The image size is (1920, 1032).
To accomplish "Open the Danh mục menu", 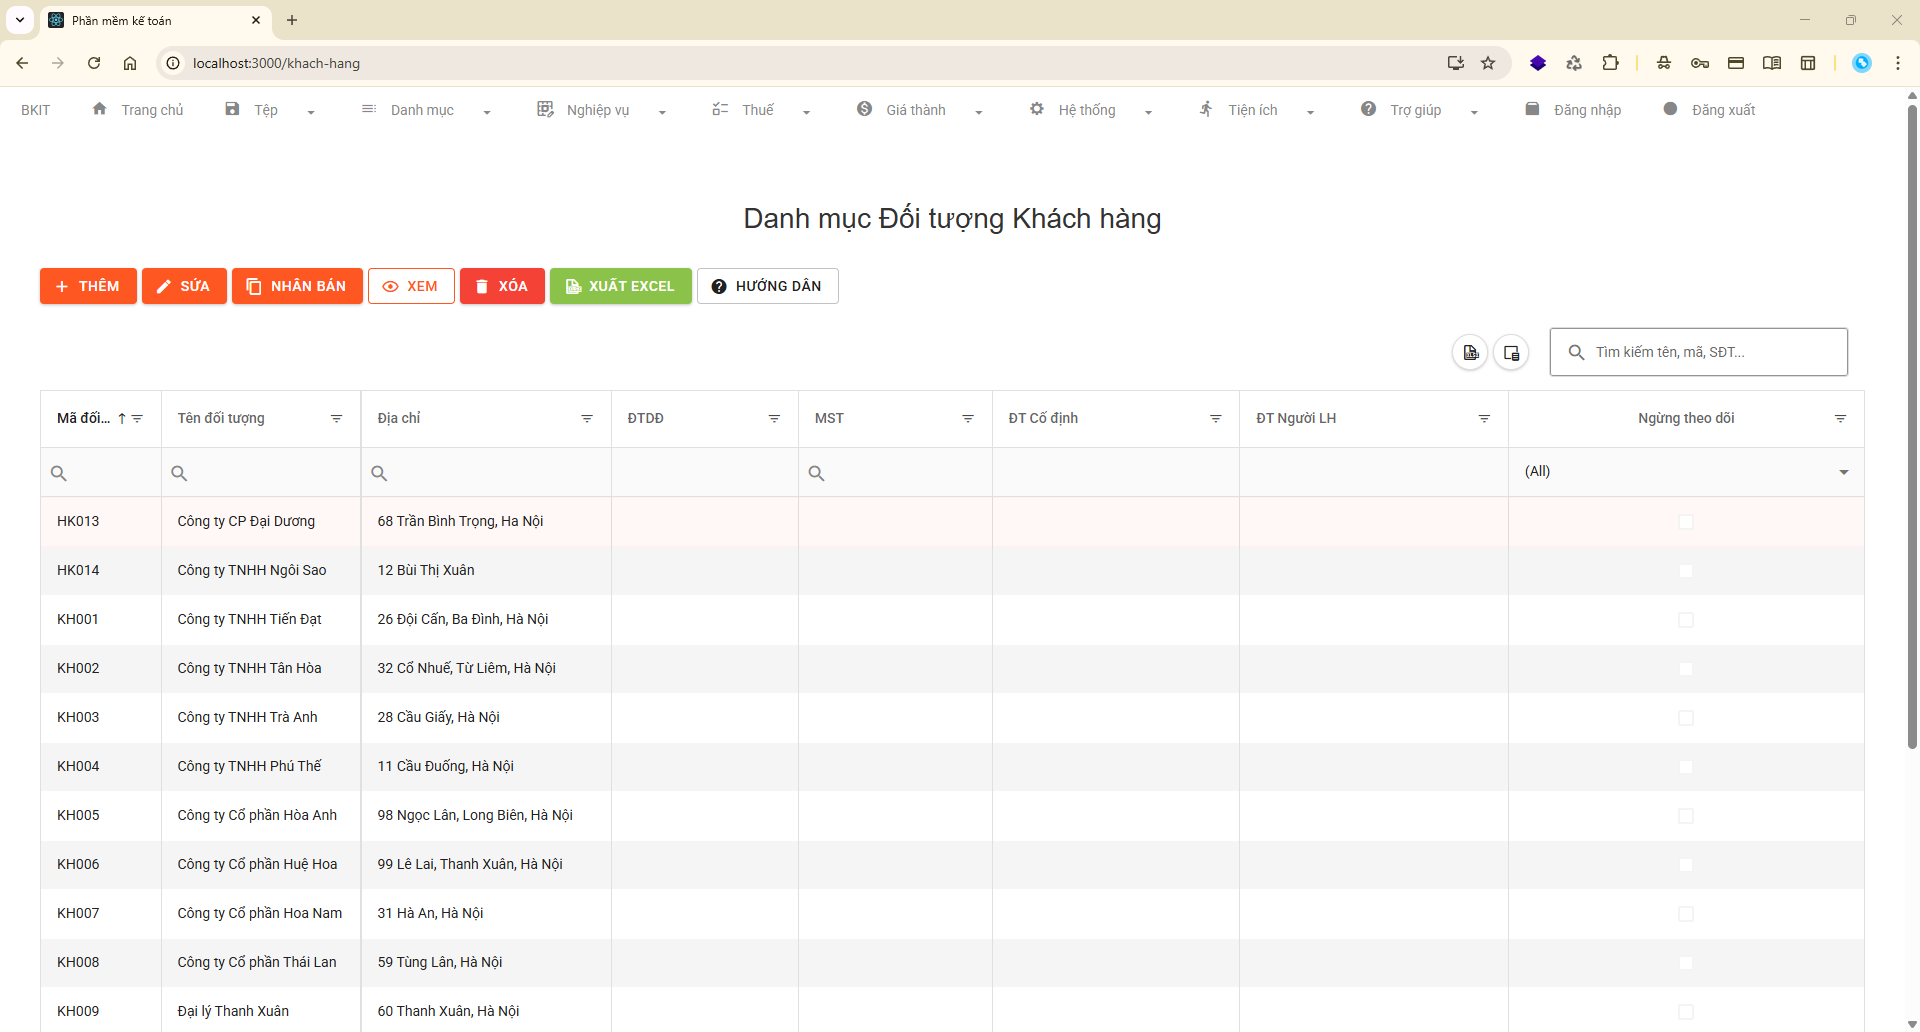I will pos(422,110).
